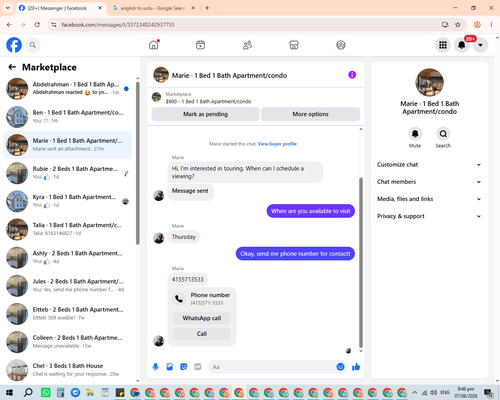
Task: Click the large listing photo in the info panel
Action: [429, 83]
